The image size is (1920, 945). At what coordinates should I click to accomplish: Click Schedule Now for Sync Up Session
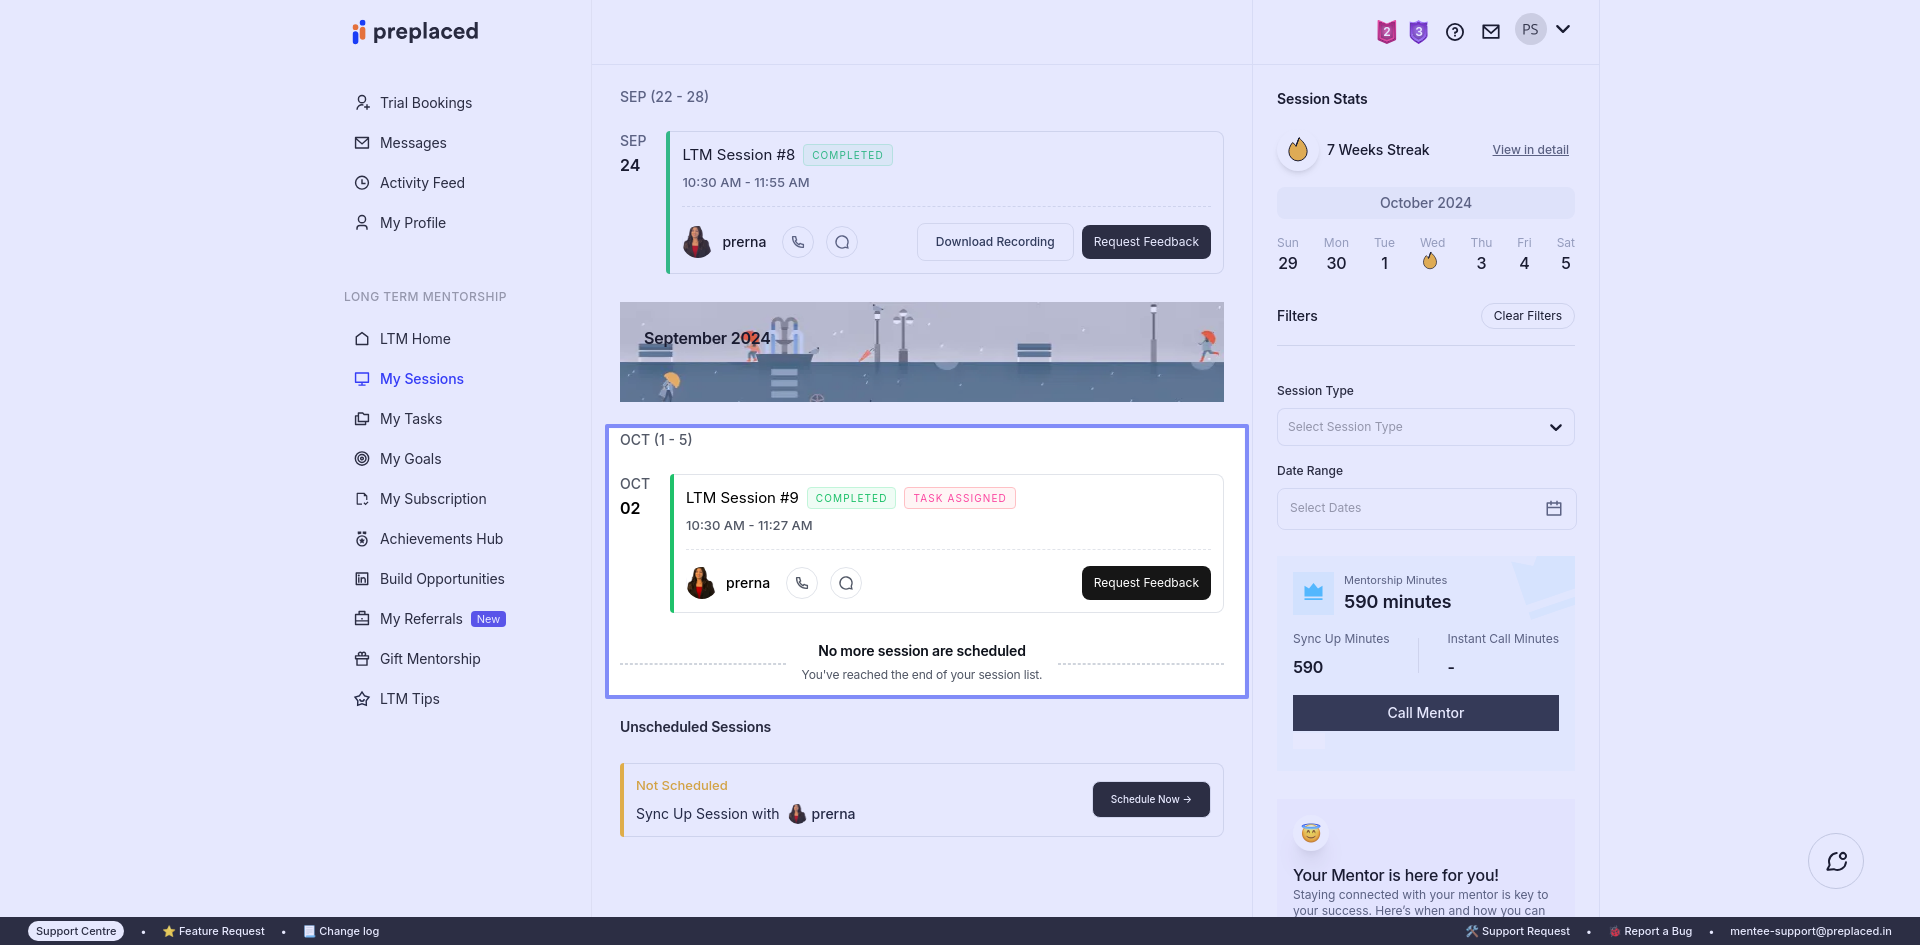[x=1151, y=799]
